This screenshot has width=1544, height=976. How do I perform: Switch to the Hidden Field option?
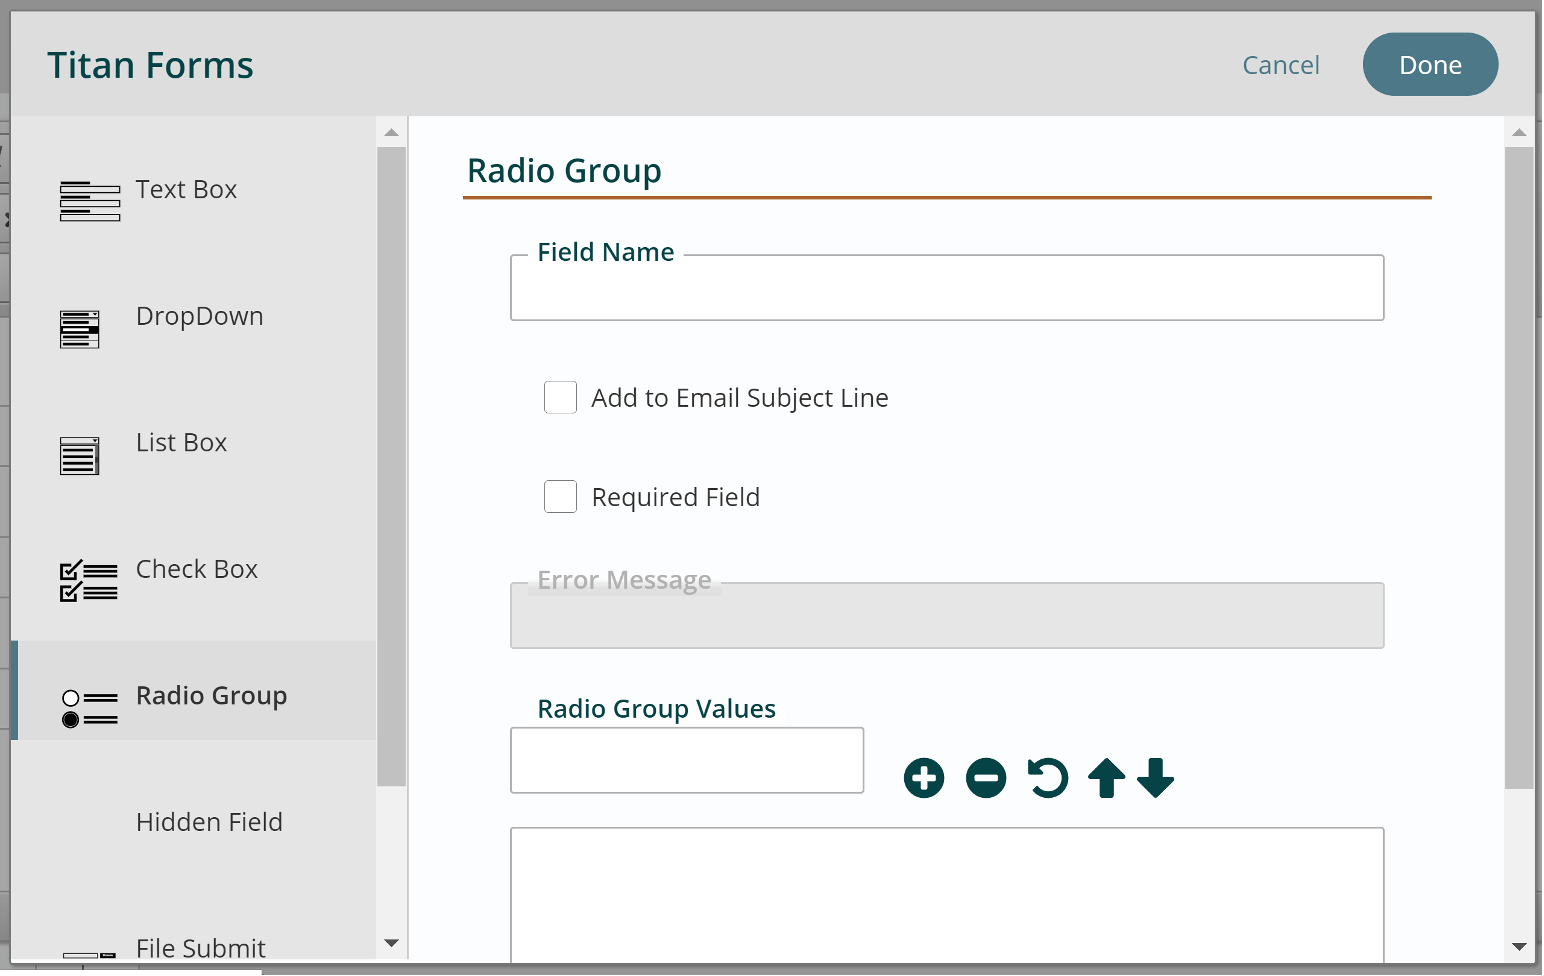(209, 822)
